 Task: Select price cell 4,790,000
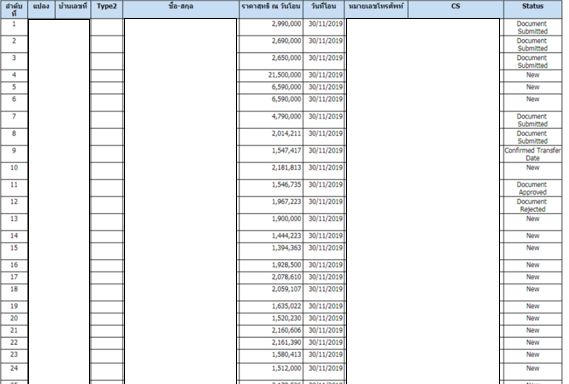[271, 120]
